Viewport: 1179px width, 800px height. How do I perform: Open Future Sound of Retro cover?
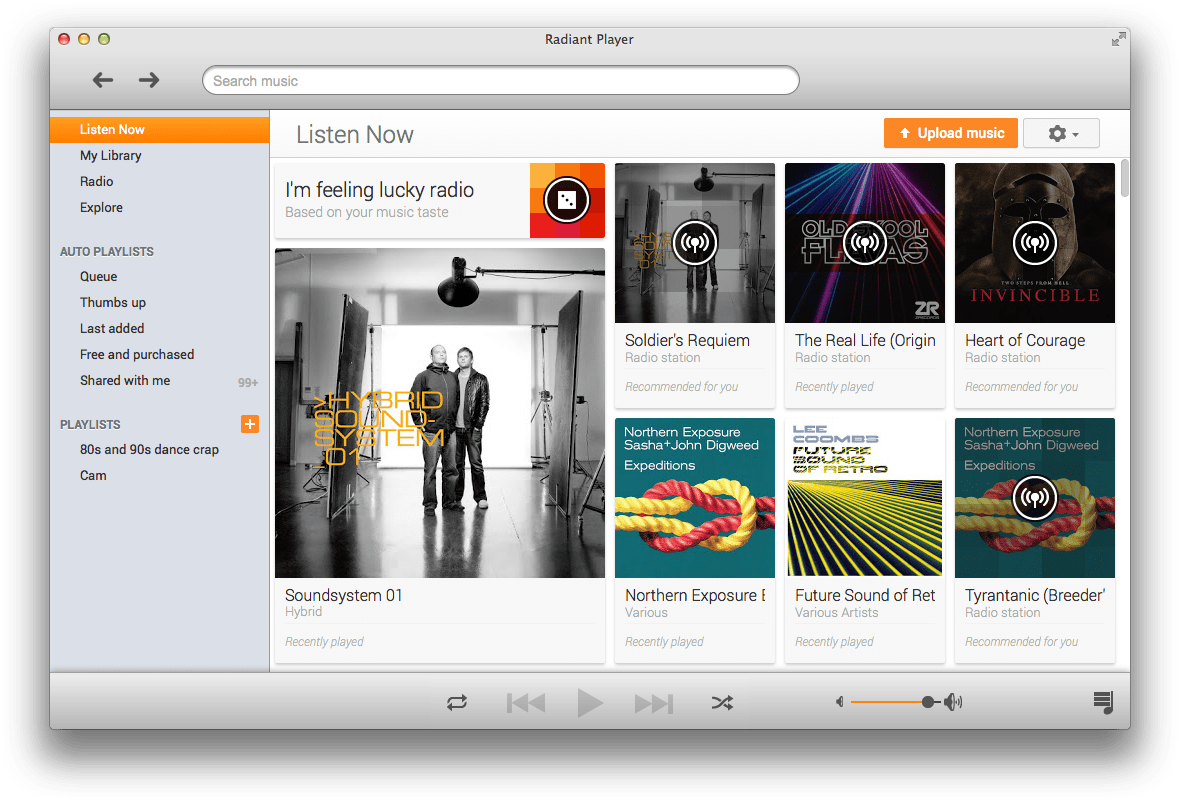tap(865, 498)
